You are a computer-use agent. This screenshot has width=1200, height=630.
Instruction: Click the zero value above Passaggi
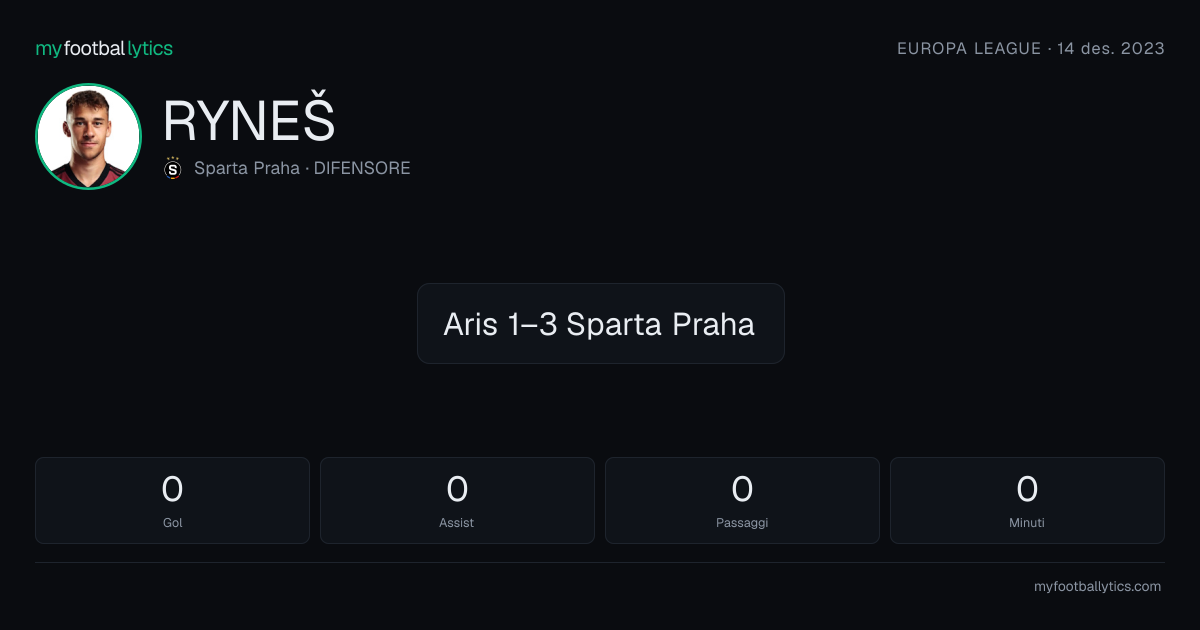click(x=742, y=489)
